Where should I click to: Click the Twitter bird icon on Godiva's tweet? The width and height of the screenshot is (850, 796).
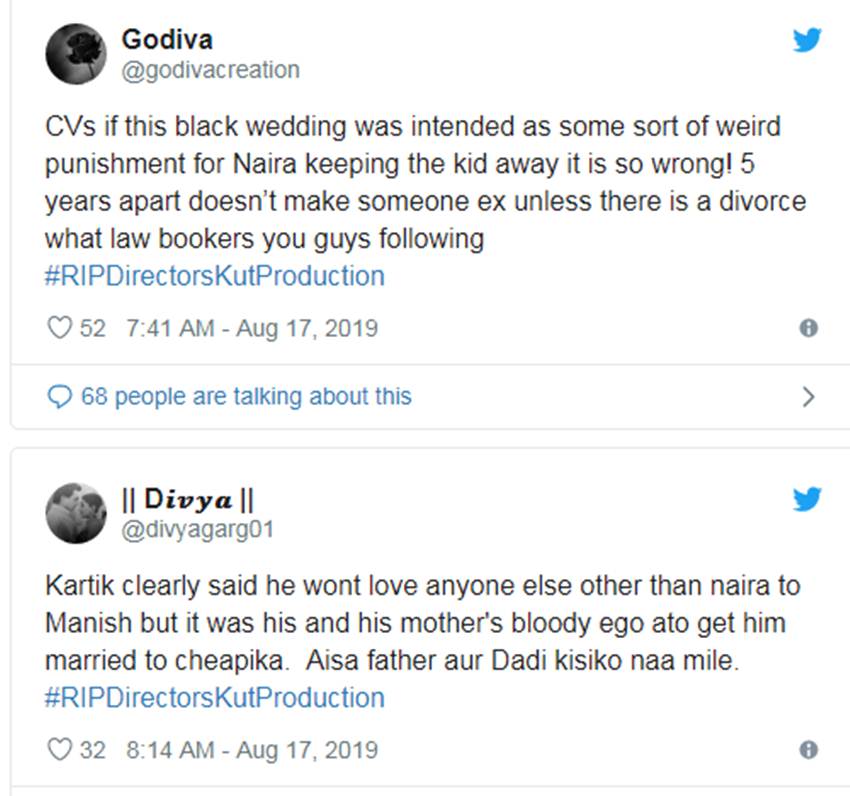(807, 40)
